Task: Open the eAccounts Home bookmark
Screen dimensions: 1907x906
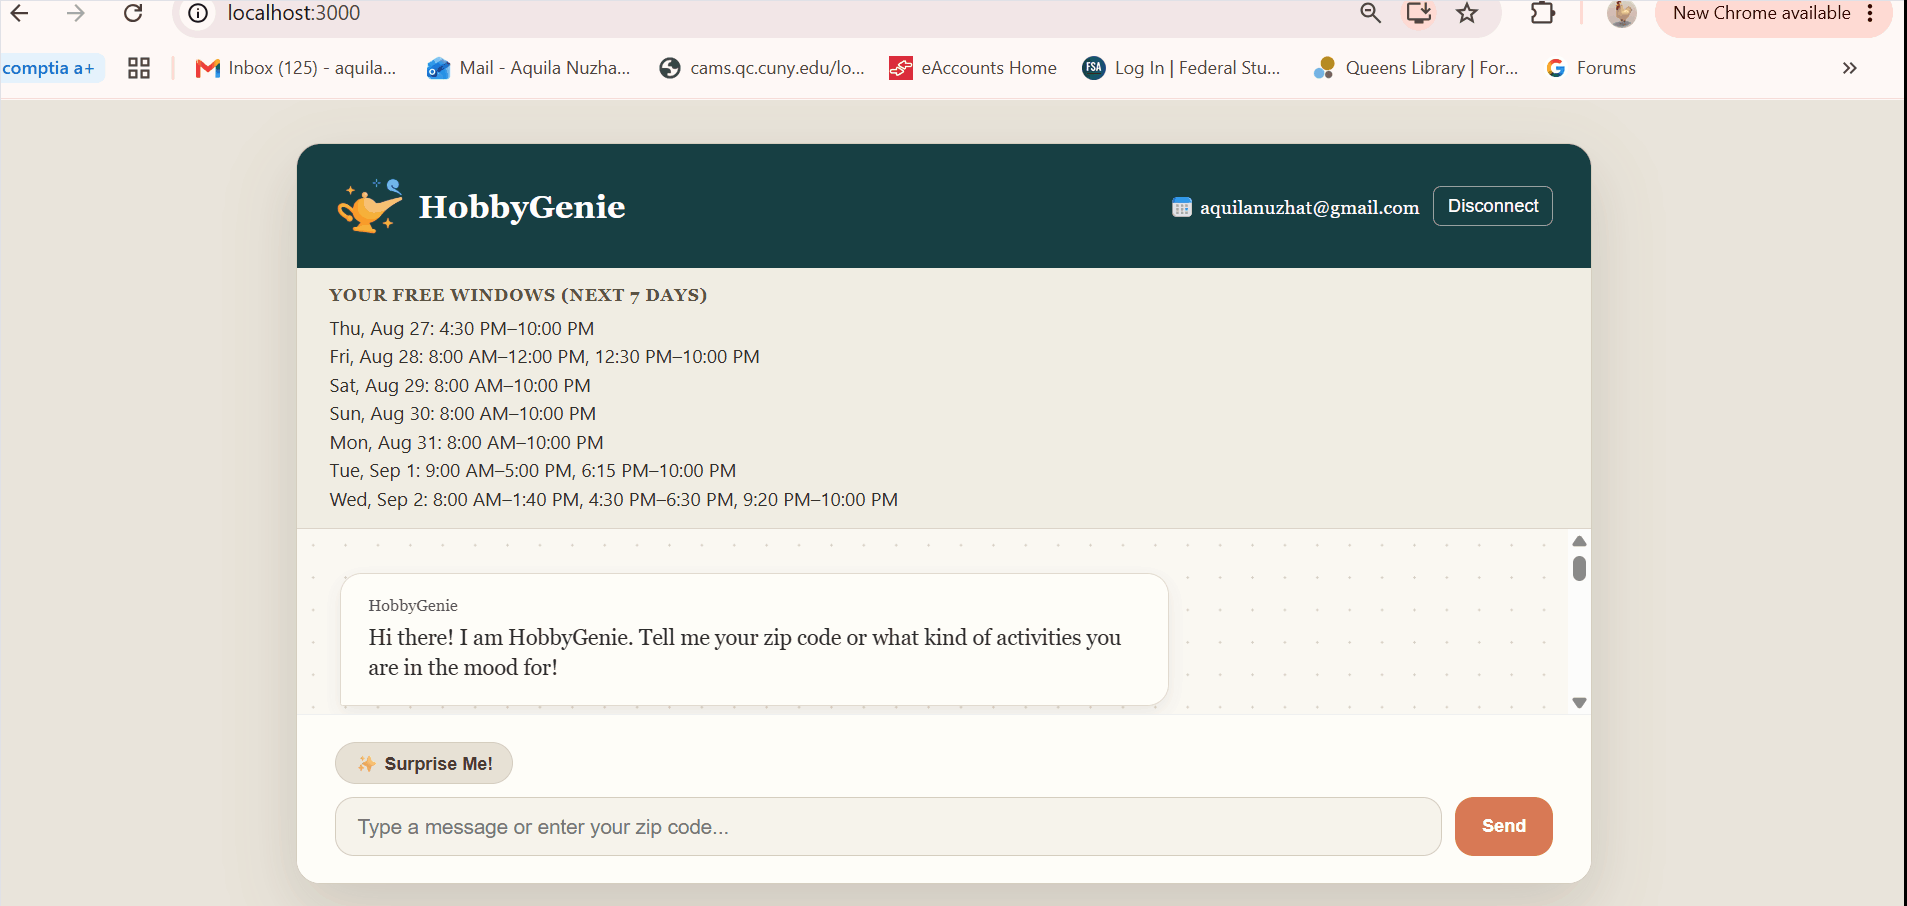Action: (x=973, y=68)
